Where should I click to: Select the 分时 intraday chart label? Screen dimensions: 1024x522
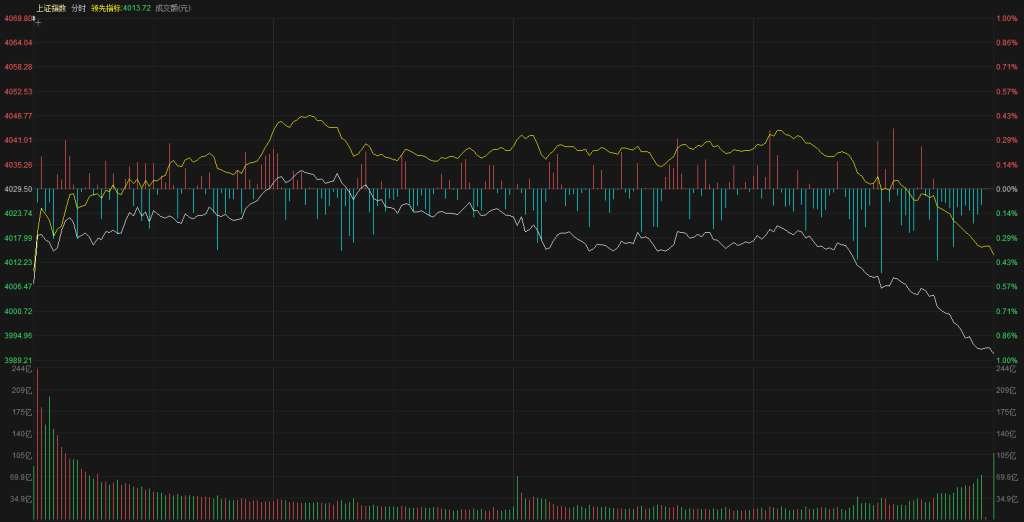78,8
